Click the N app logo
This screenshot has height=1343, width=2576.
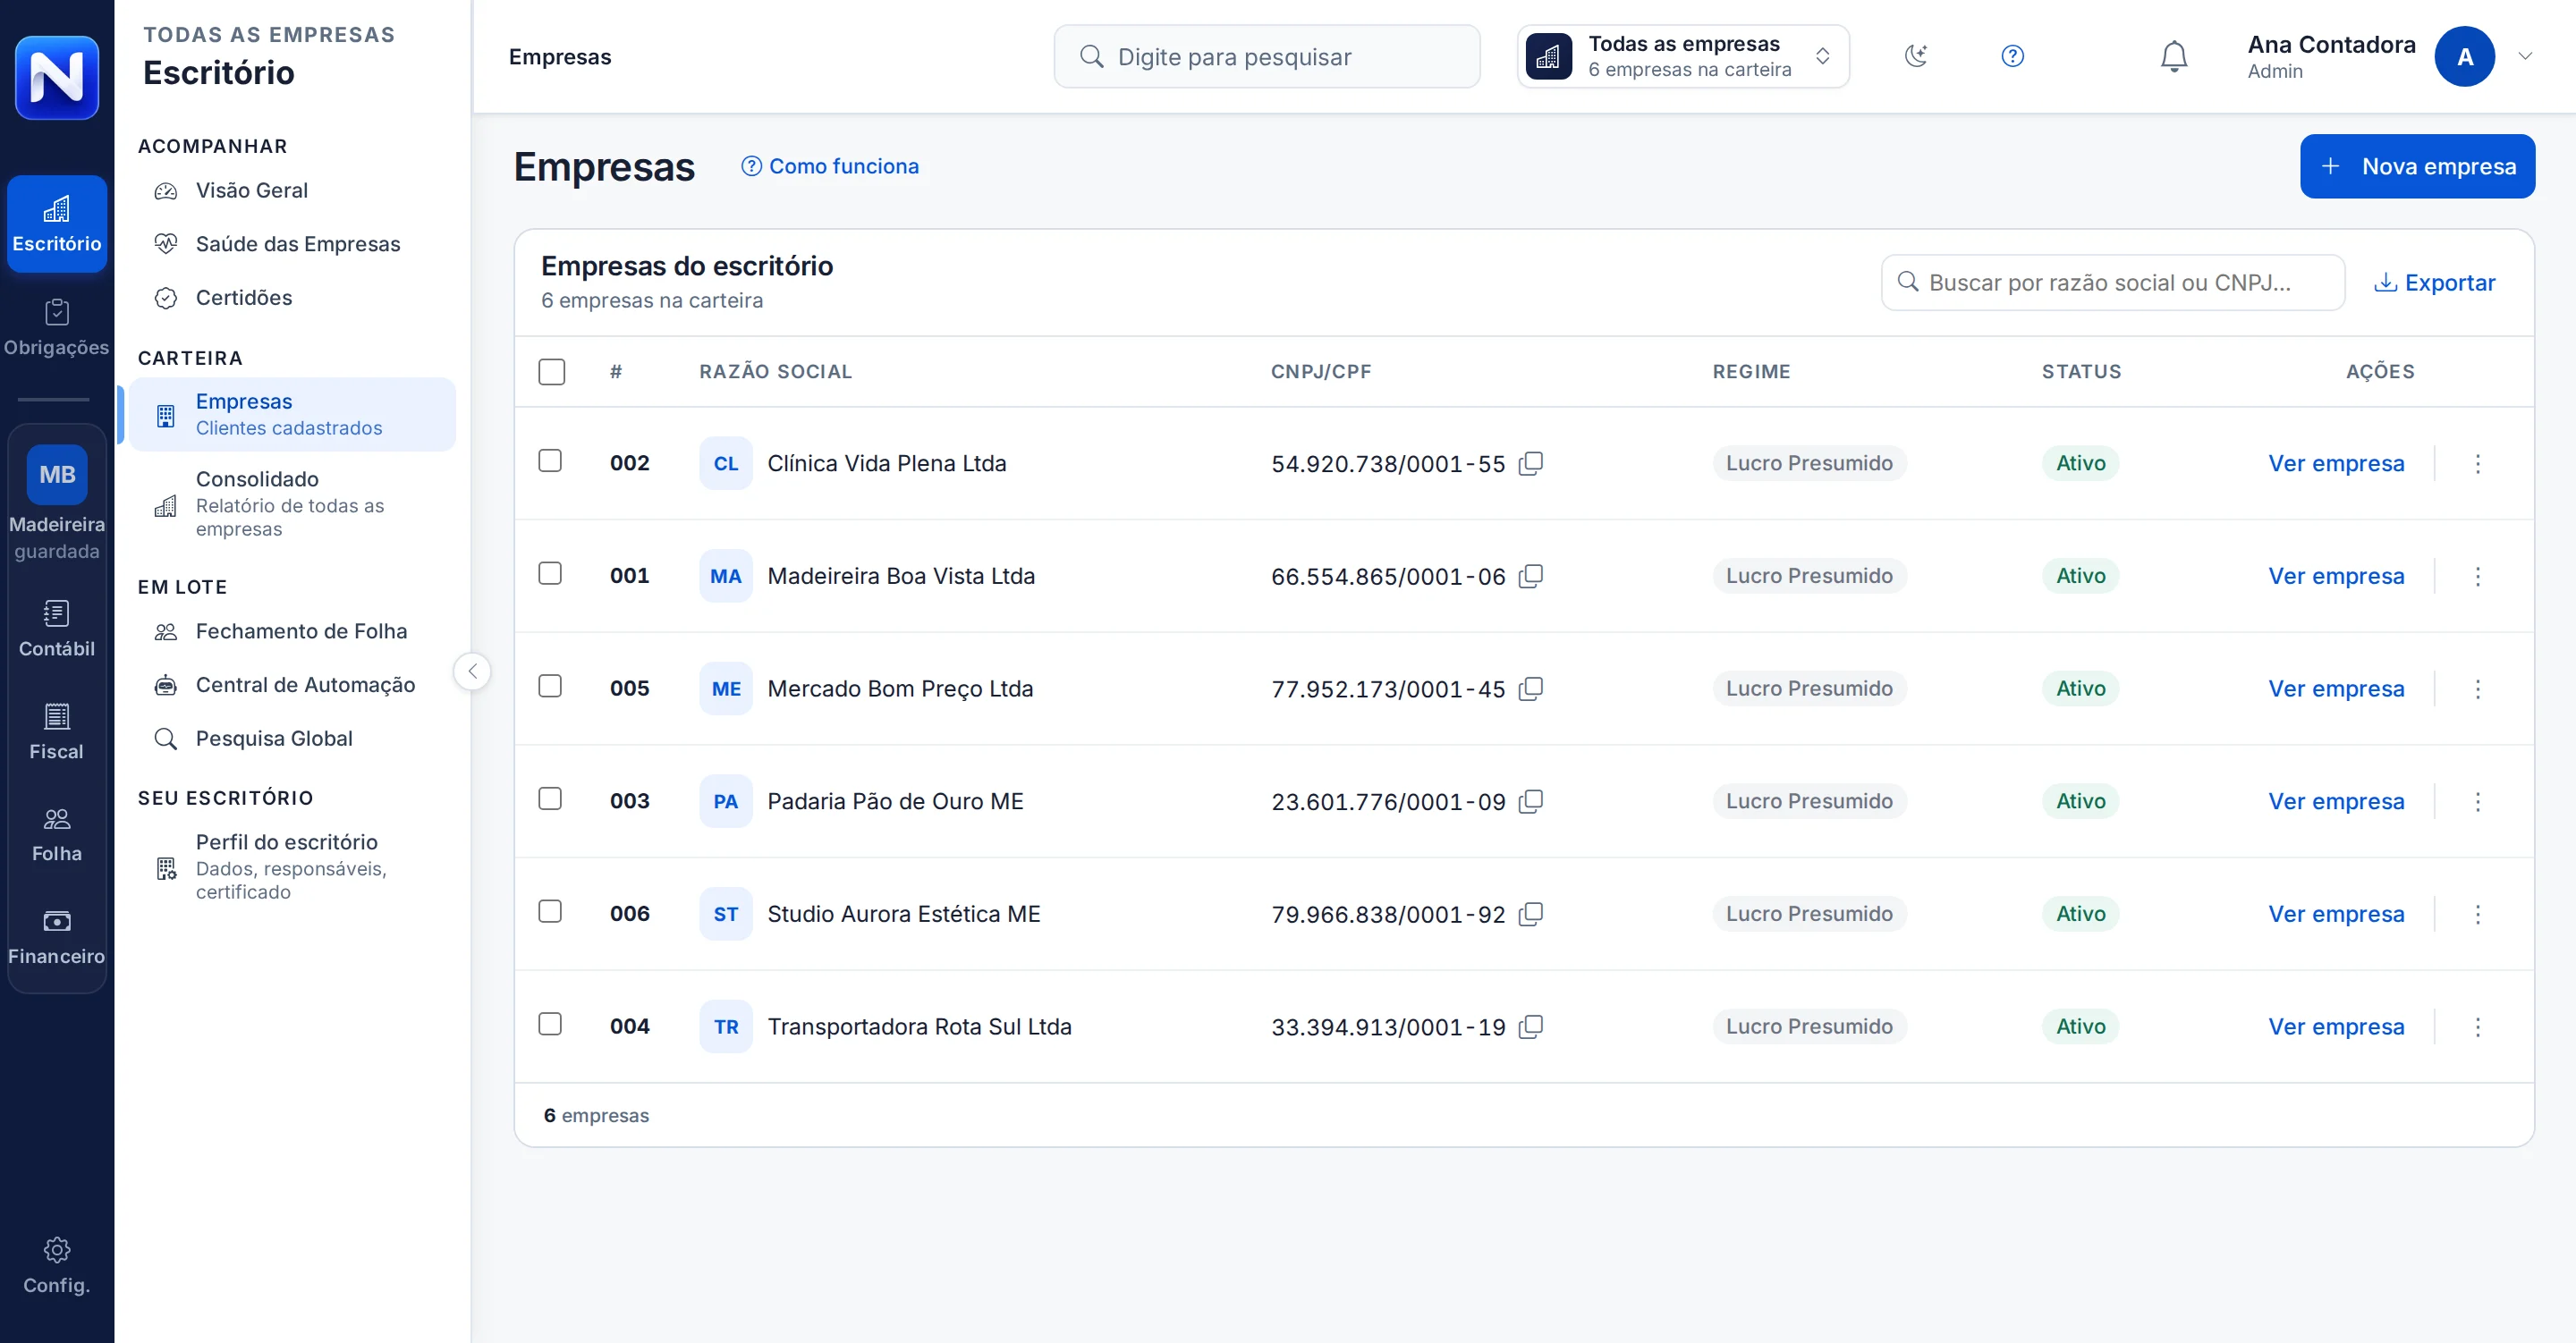(x=57, y=78)
